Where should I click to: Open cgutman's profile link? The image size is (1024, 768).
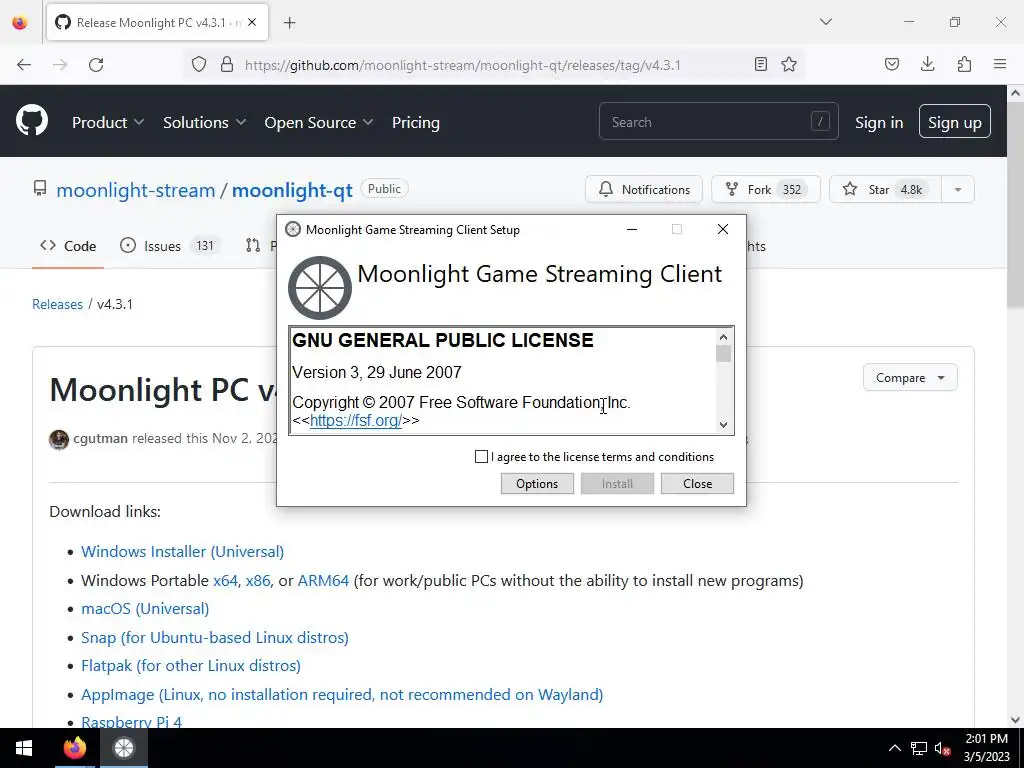[x=101, y=438]
